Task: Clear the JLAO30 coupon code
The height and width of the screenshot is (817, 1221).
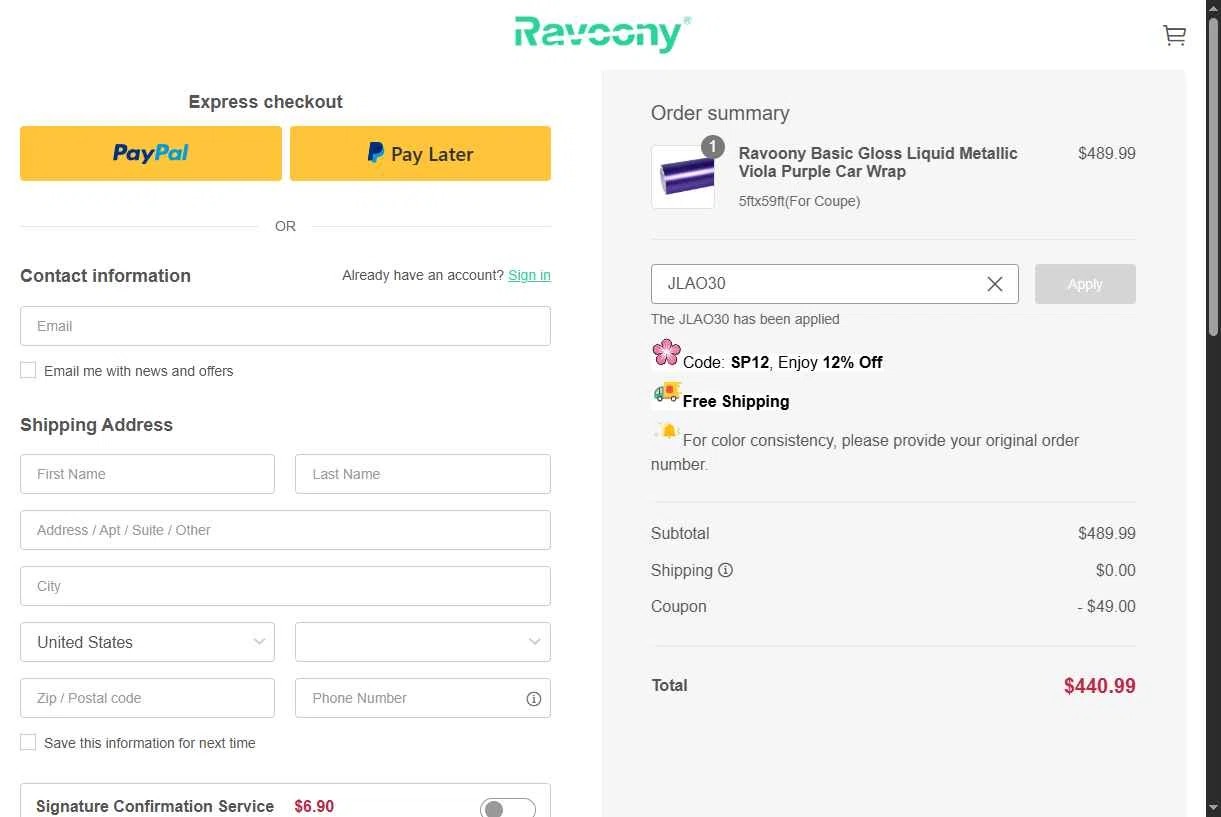Action: click(995, 284)
